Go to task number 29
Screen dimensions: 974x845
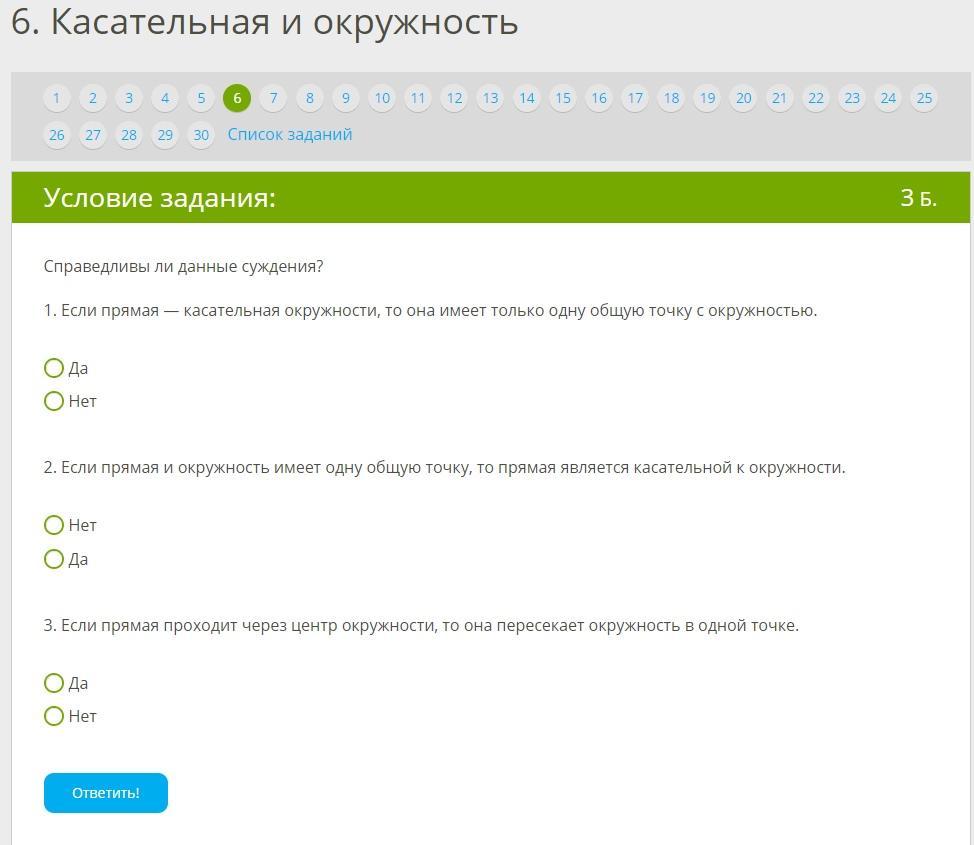(165, 135)
